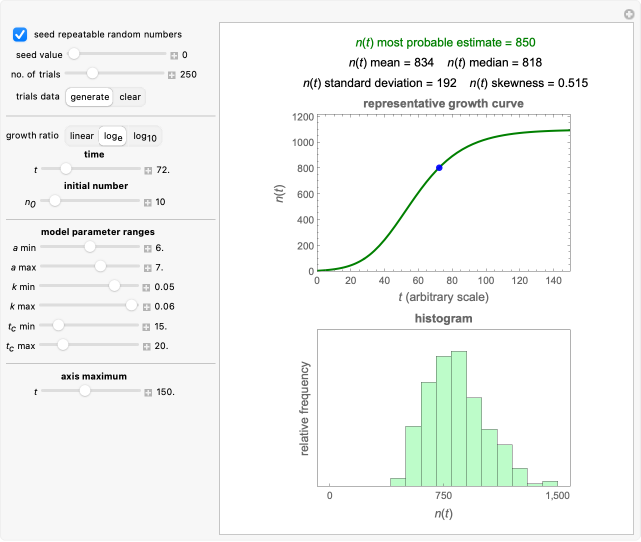Expand the no. of trials slider controls
Screen dimensions: 641x542
point(172,74)
